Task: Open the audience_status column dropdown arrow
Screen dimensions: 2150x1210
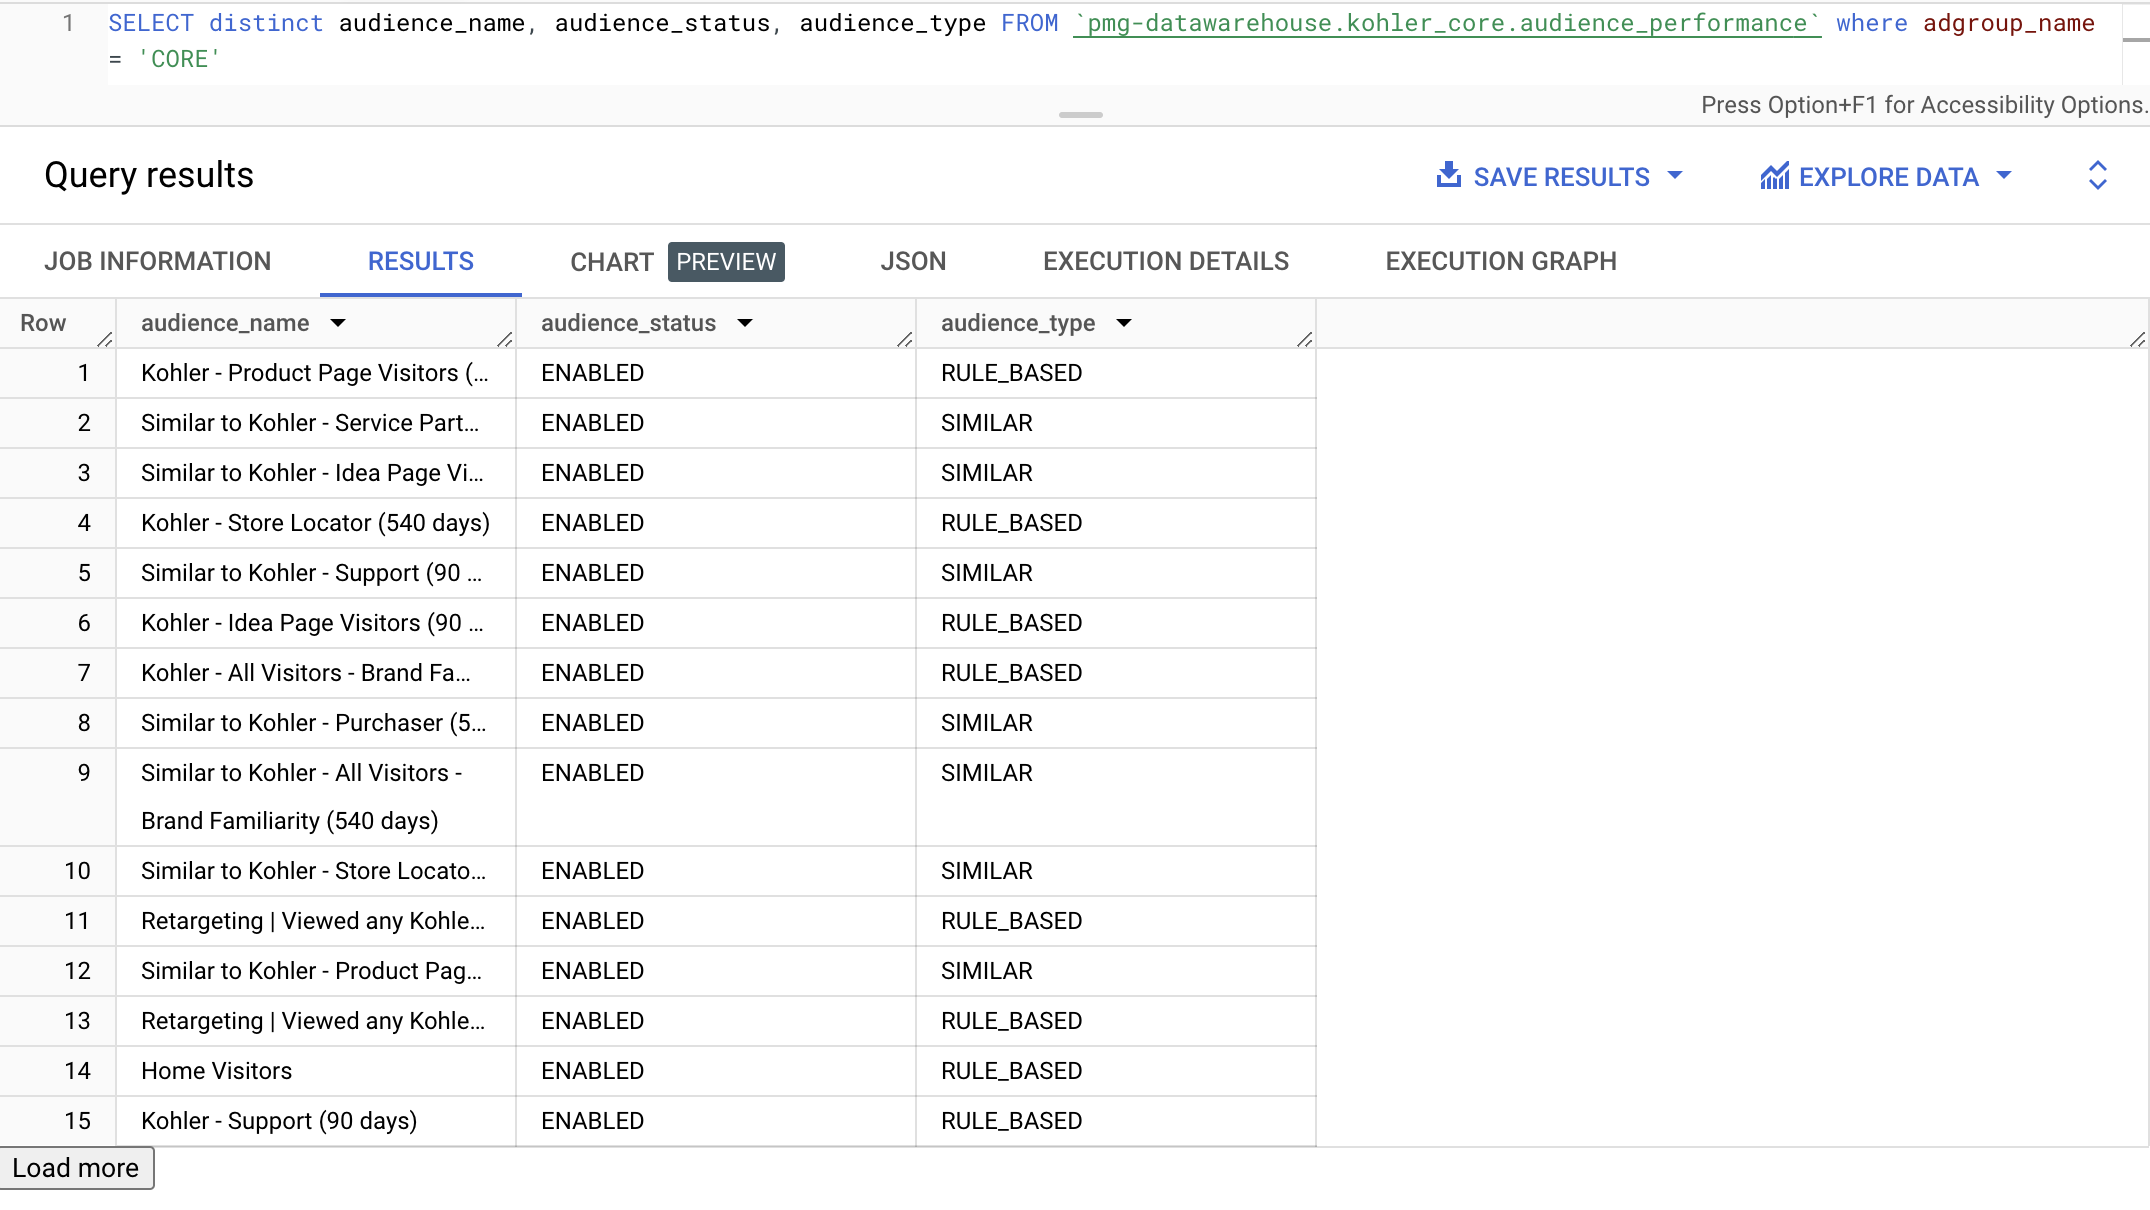Action: (745, 323)
